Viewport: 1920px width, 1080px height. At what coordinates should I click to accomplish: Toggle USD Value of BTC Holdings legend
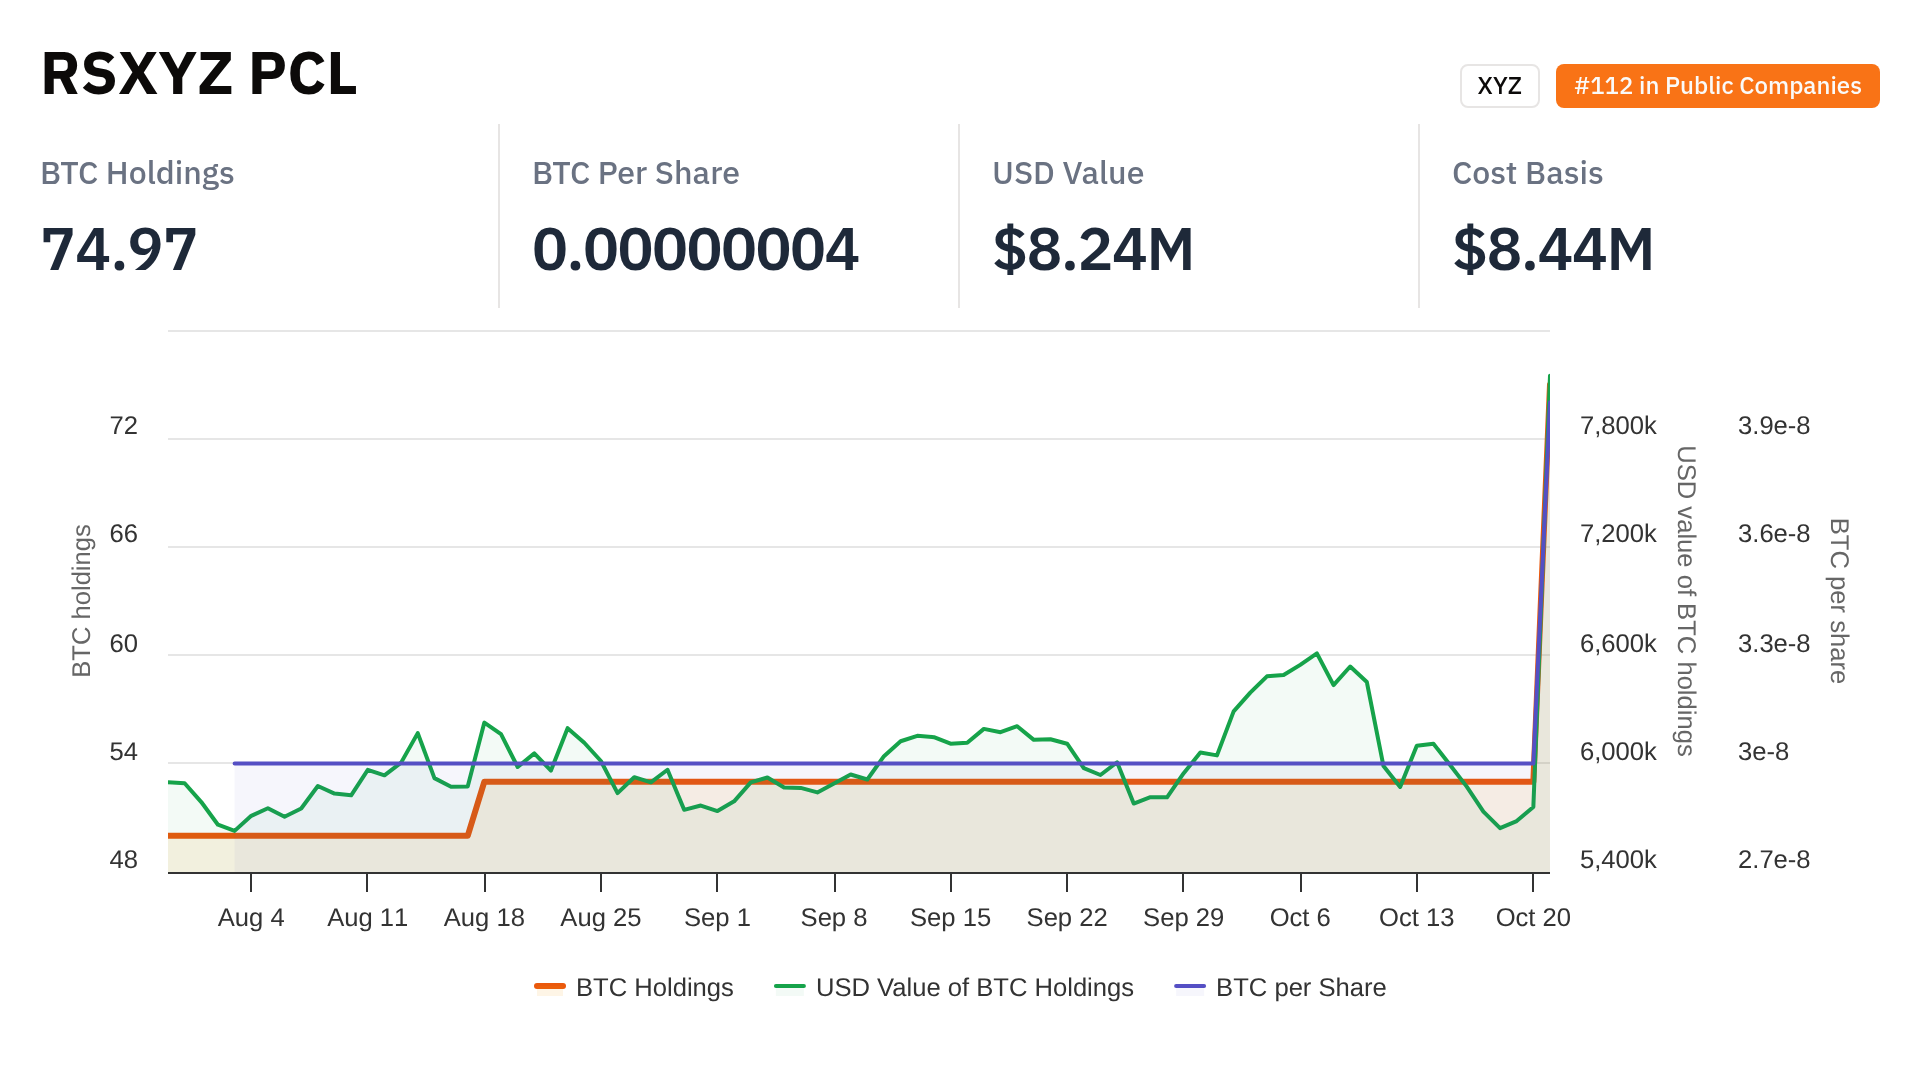(x=974, y=987)
